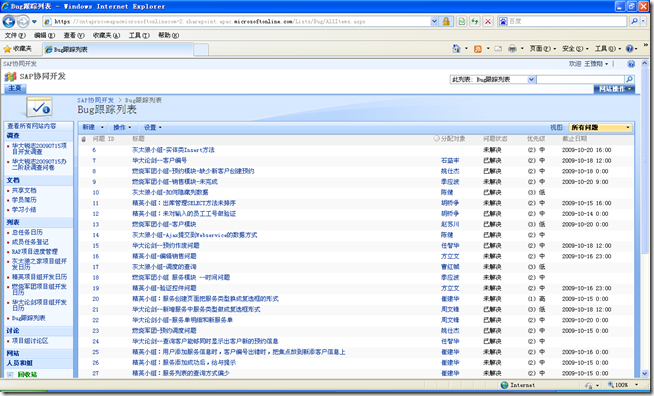
Task: Open issue 19 精英小组-验证控件问题
Action: pos(164,288)
